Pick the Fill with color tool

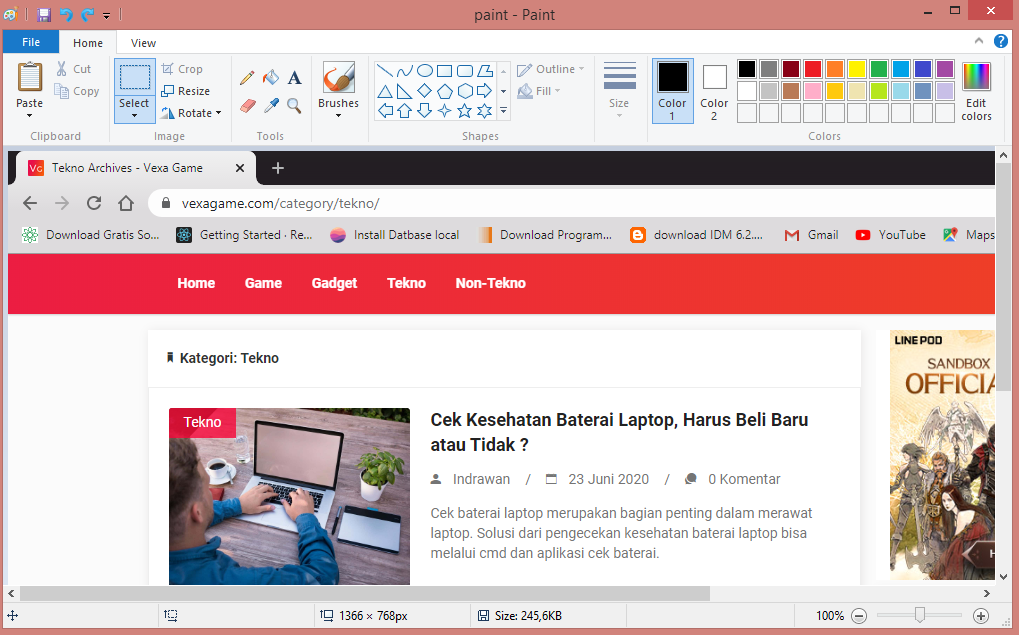(271, 76)
